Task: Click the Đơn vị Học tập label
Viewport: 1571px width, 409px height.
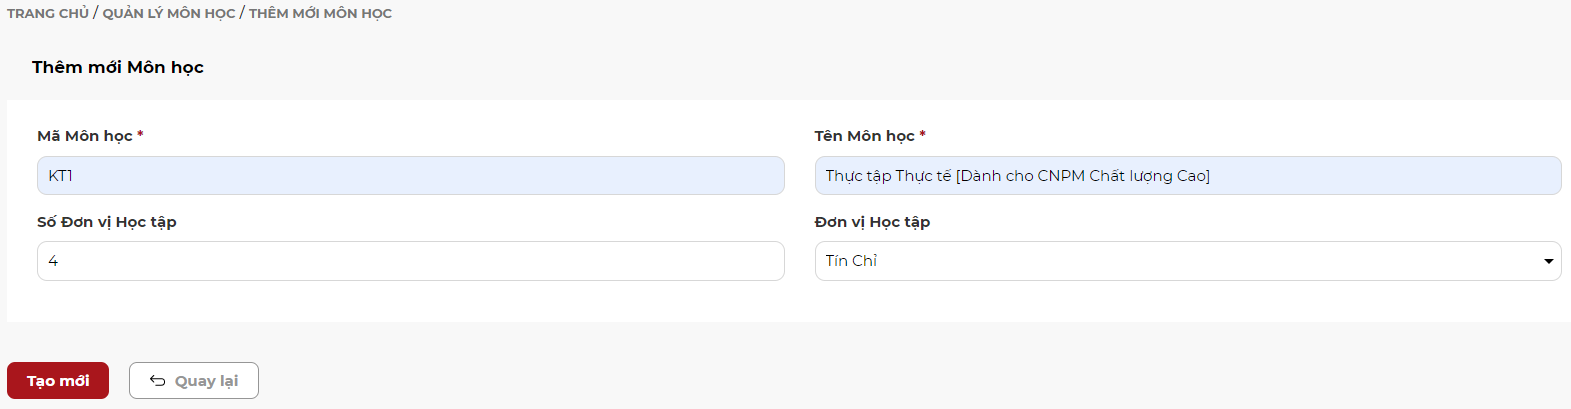Action: (x=872, y=222)
